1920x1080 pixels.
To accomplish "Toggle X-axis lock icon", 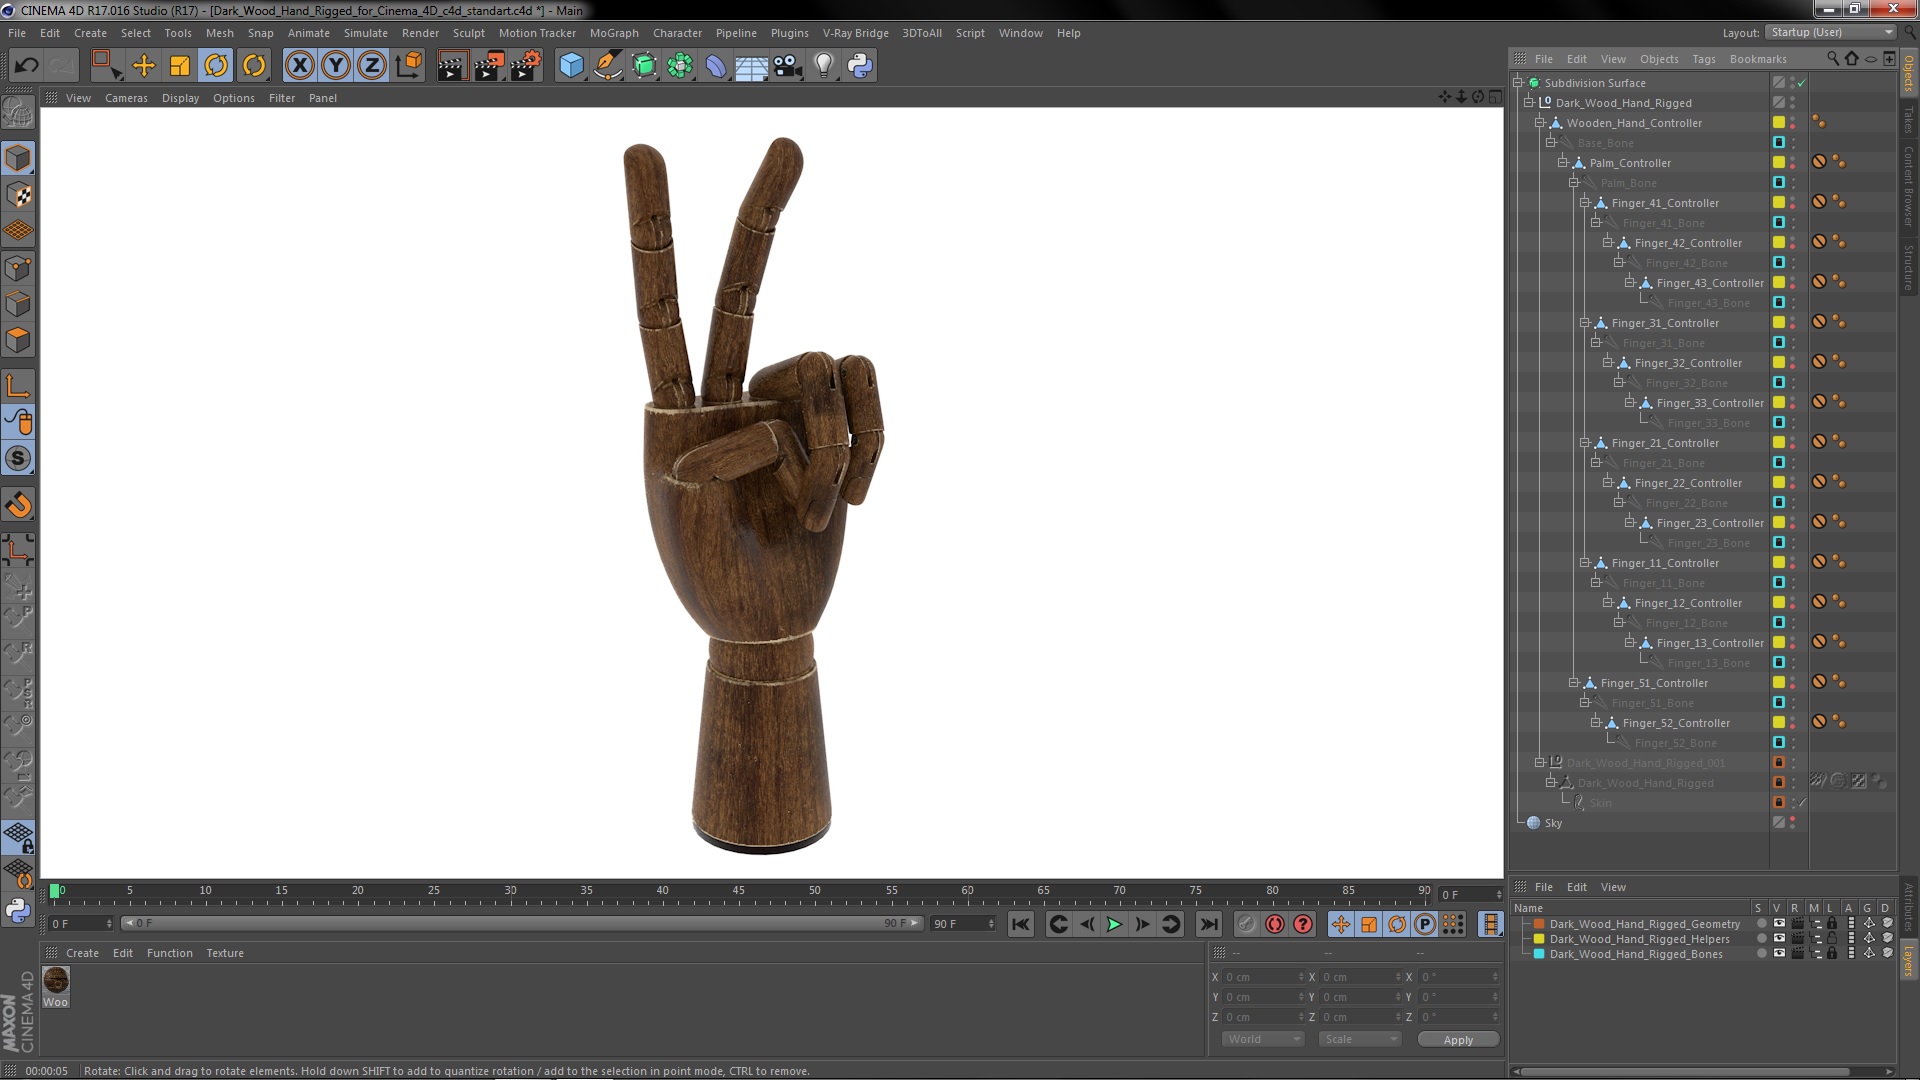I will point(299,66).
